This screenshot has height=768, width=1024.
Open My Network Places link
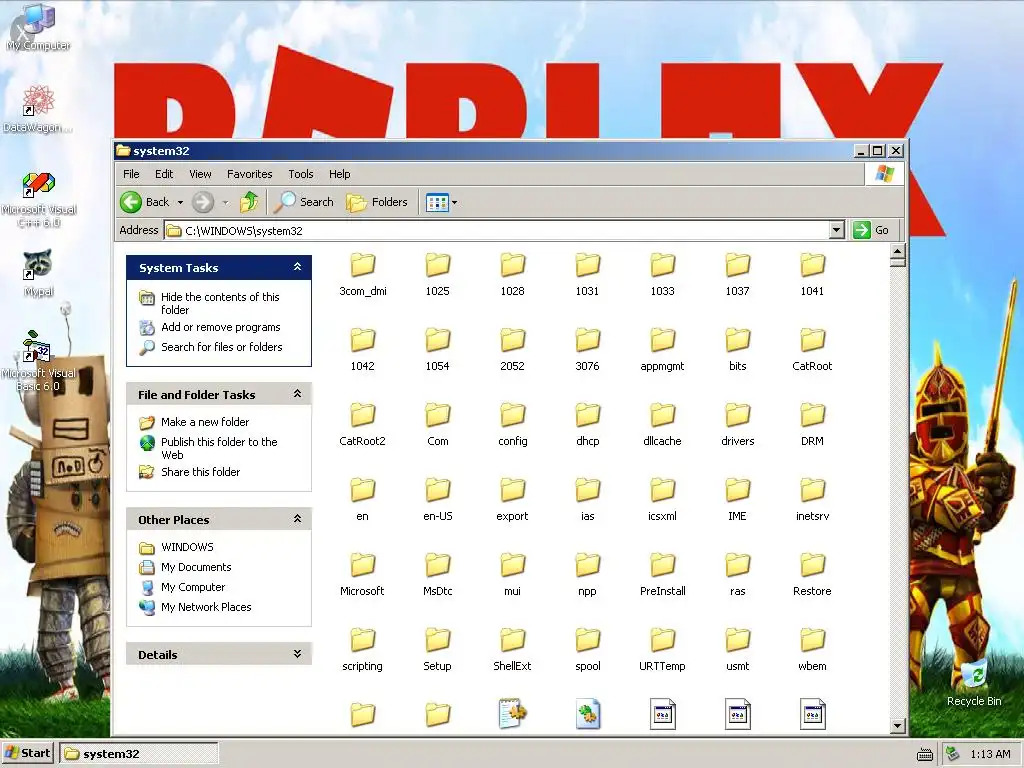pyautogui.click(x=206, y=607)
